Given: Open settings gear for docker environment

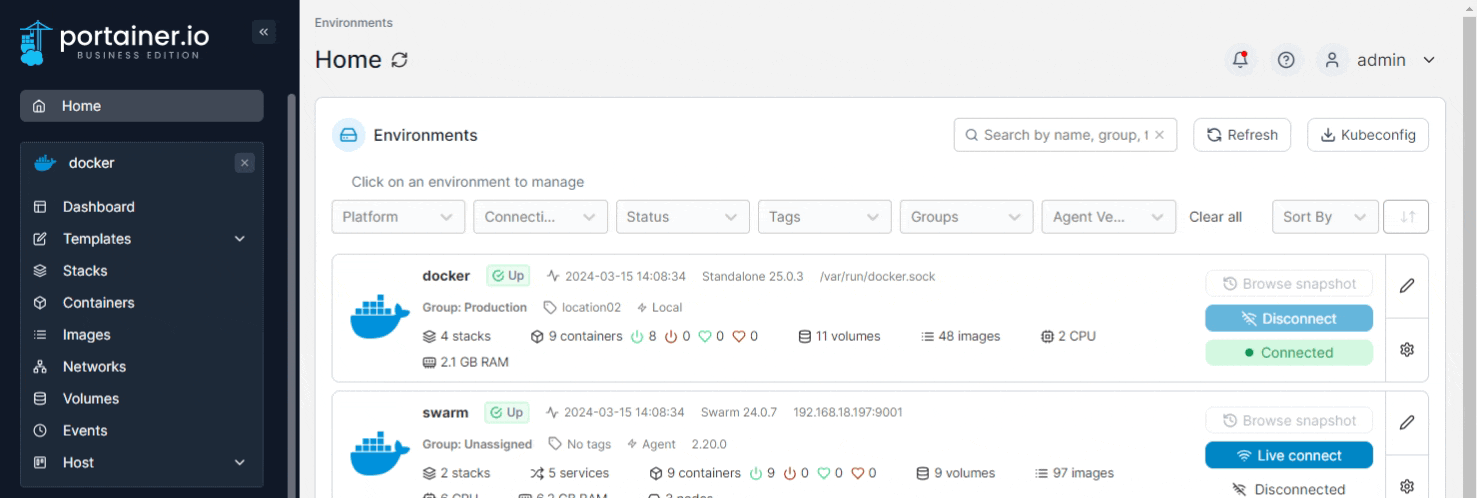Looking at the screenshot, I should click(x=1406, y=349).
